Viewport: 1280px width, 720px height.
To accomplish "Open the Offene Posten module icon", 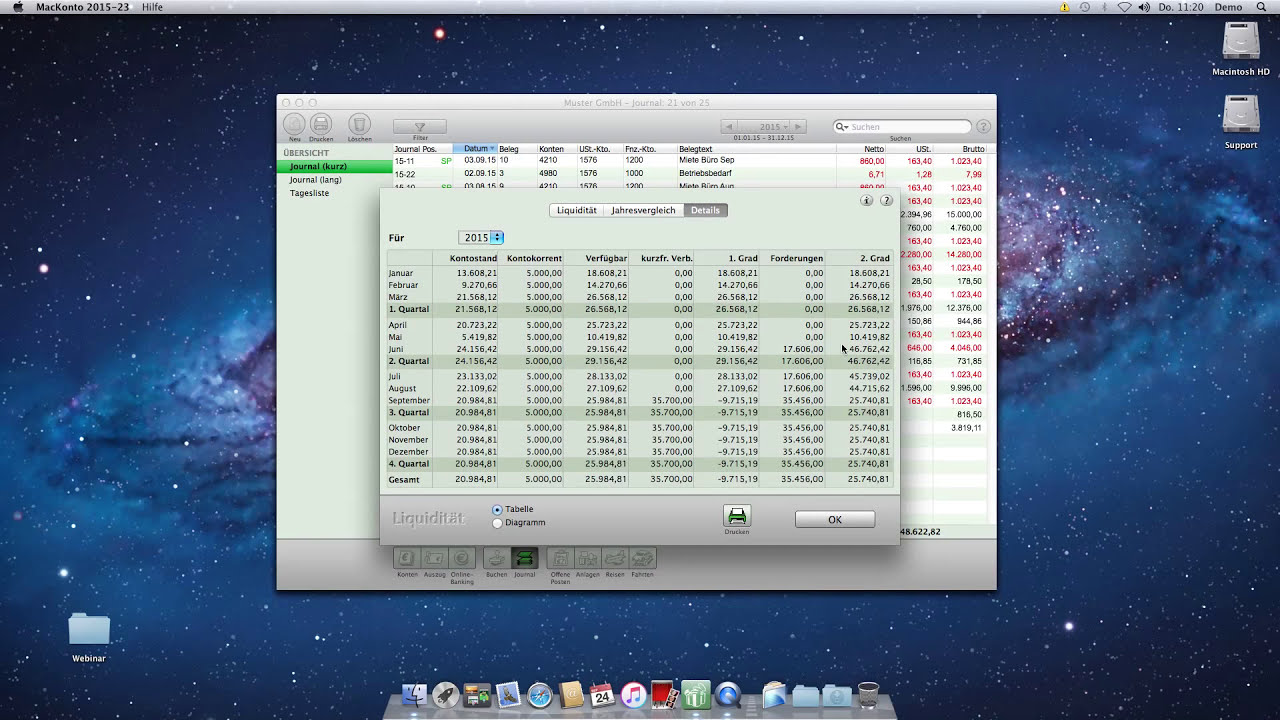I will click(560, 558).
